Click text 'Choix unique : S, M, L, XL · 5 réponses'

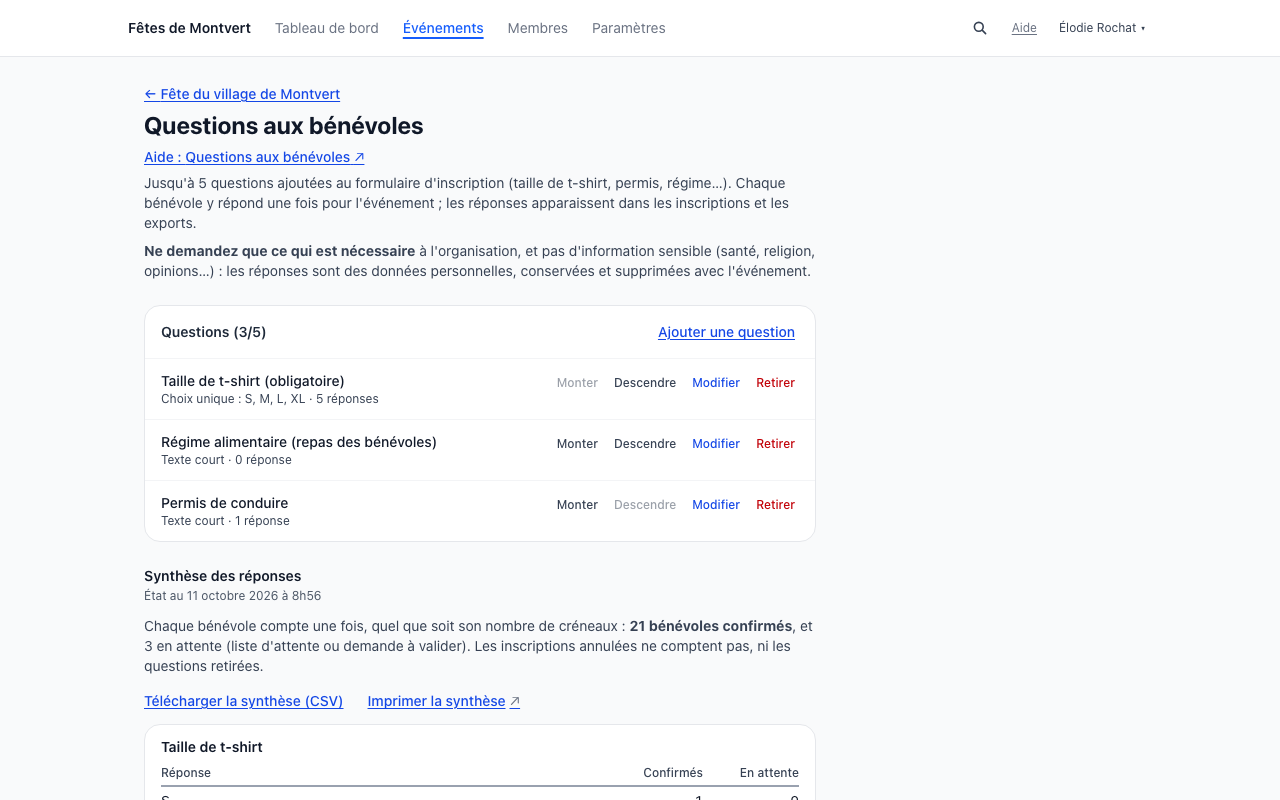point(269,399)
